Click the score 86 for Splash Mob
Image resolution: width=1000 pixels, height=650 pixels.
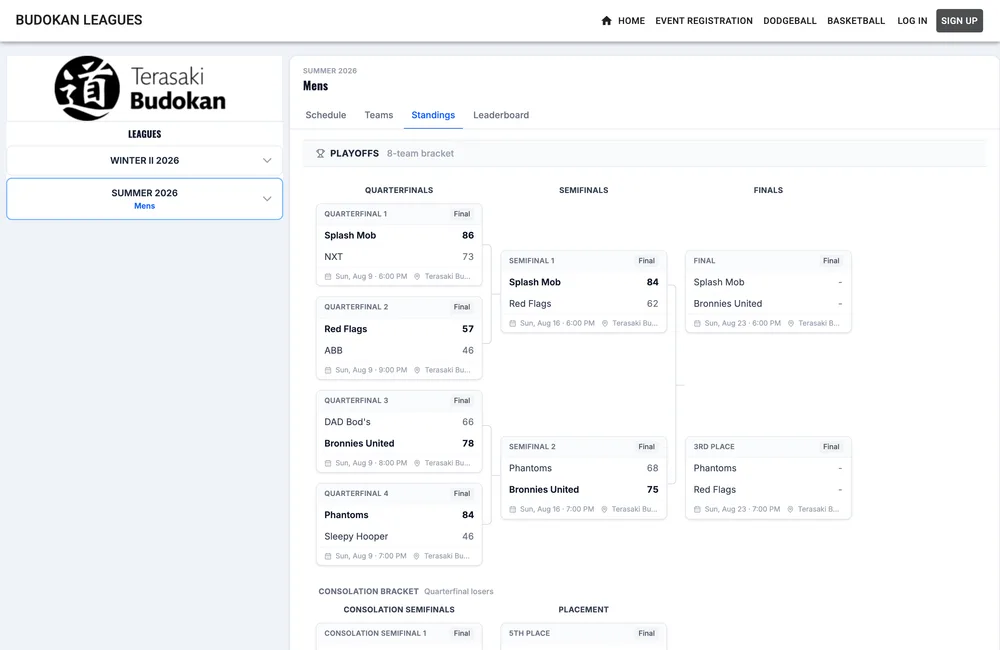(467, 235)
